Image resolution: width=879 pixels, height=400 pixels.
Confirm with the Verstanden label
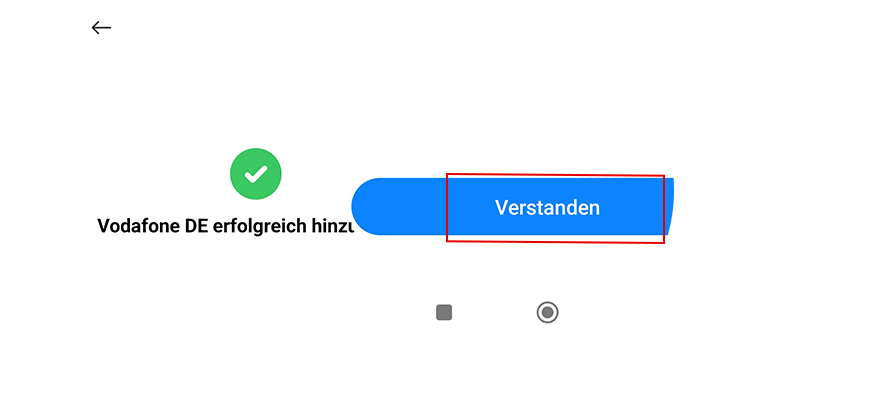pos(547,208)
